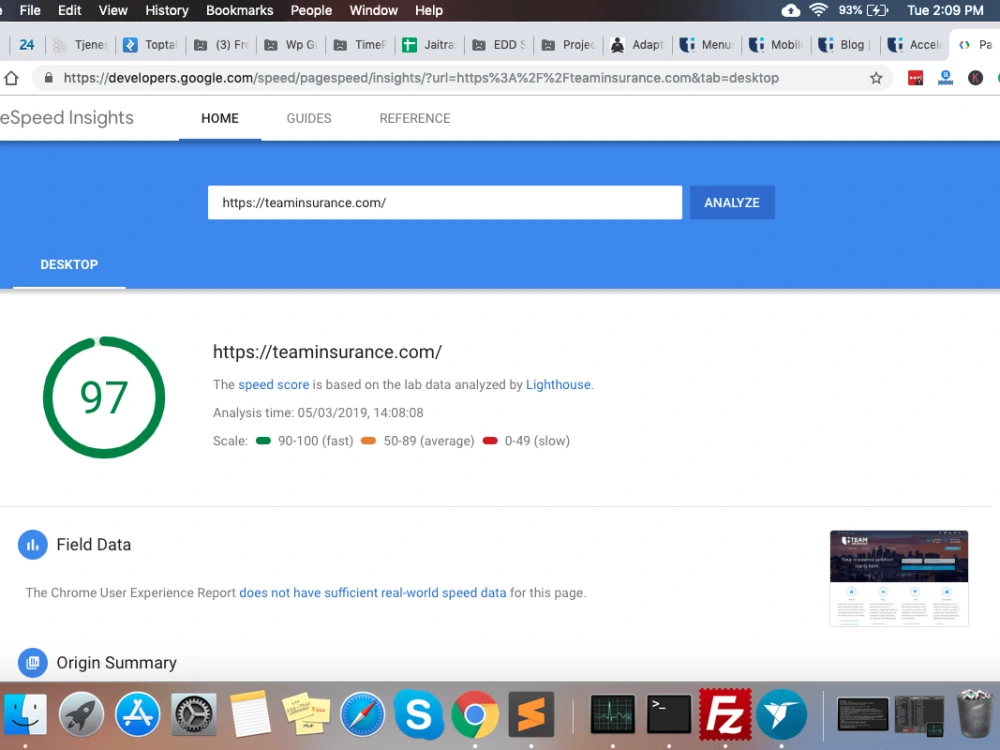Open Sublime Text from the dock
Image resolution: width=1000 pixels, height=750 pixels.
click(x=531, y=714)
